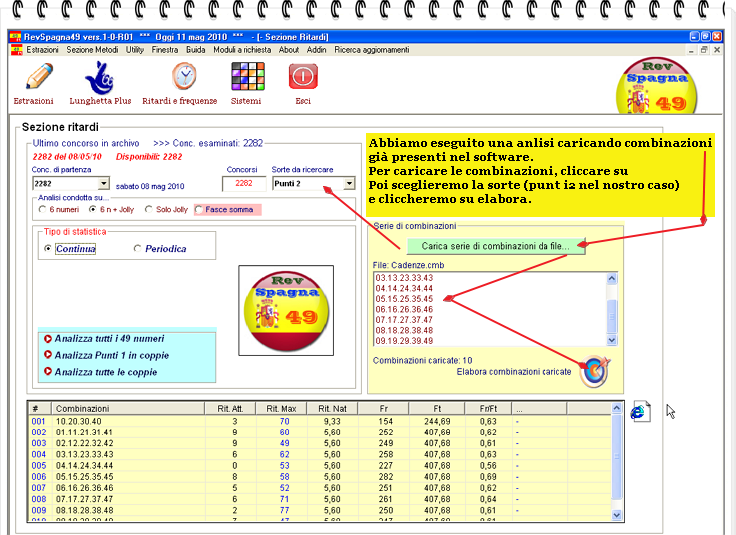The height and width of the screenshot is (535, 736).
Task: Sort by Rit. Att. column header
Action: coord(230,408)
